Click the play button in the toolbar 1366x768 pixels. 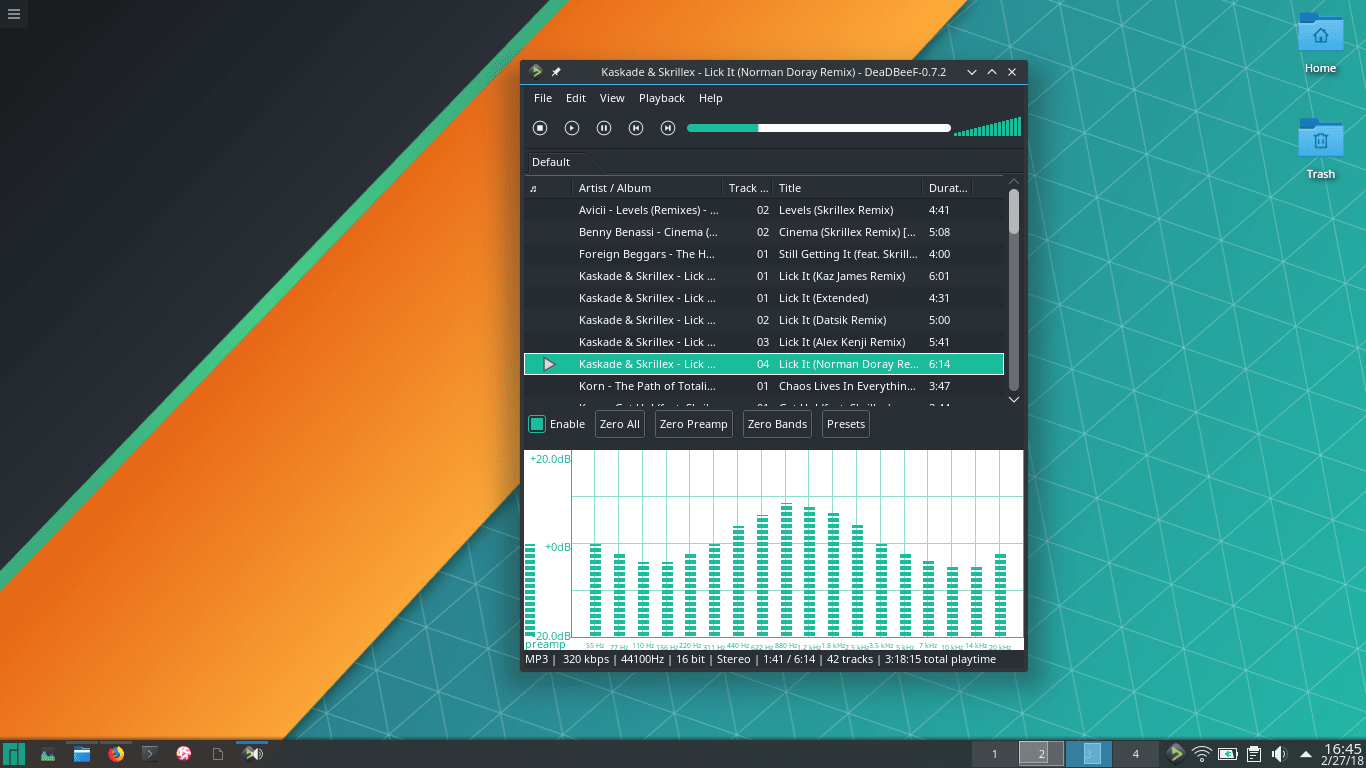click(x=572, y=128)
